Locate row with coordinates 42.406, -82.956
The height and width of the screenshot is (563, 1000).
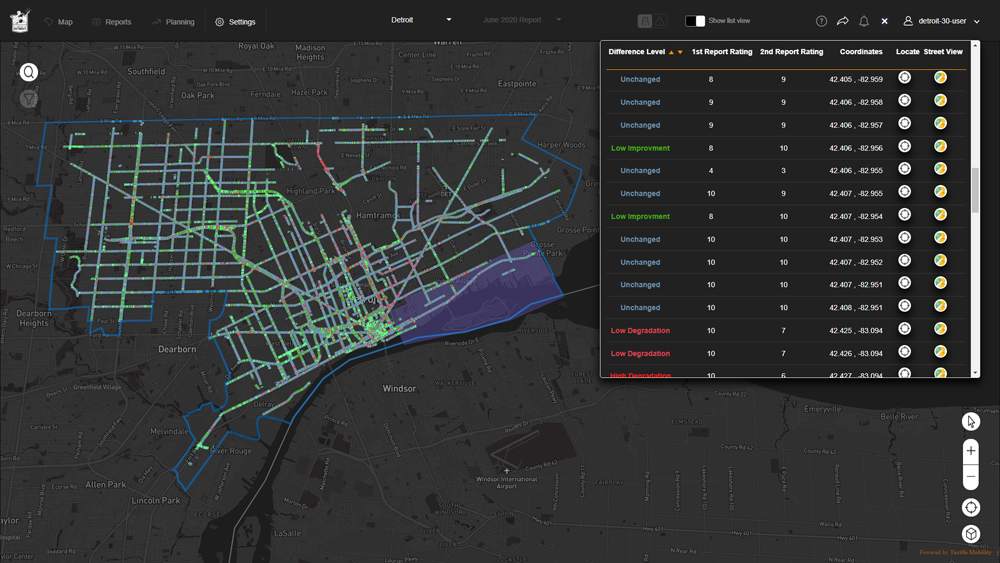[x=904, y=146]
